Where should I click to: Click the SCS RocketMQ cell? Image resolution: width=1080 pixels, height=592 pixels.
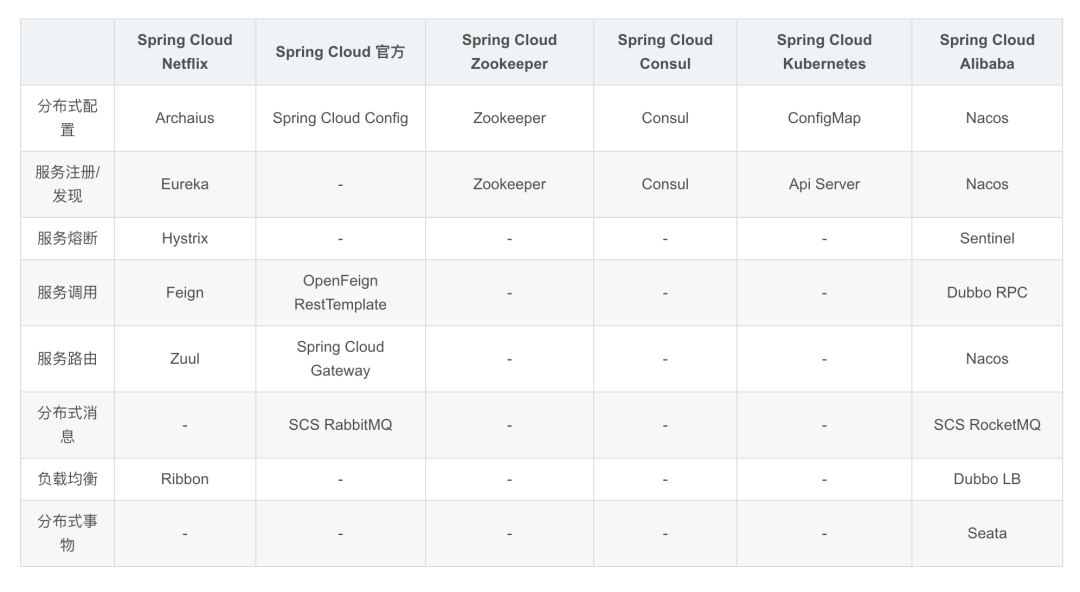(986, 425)
